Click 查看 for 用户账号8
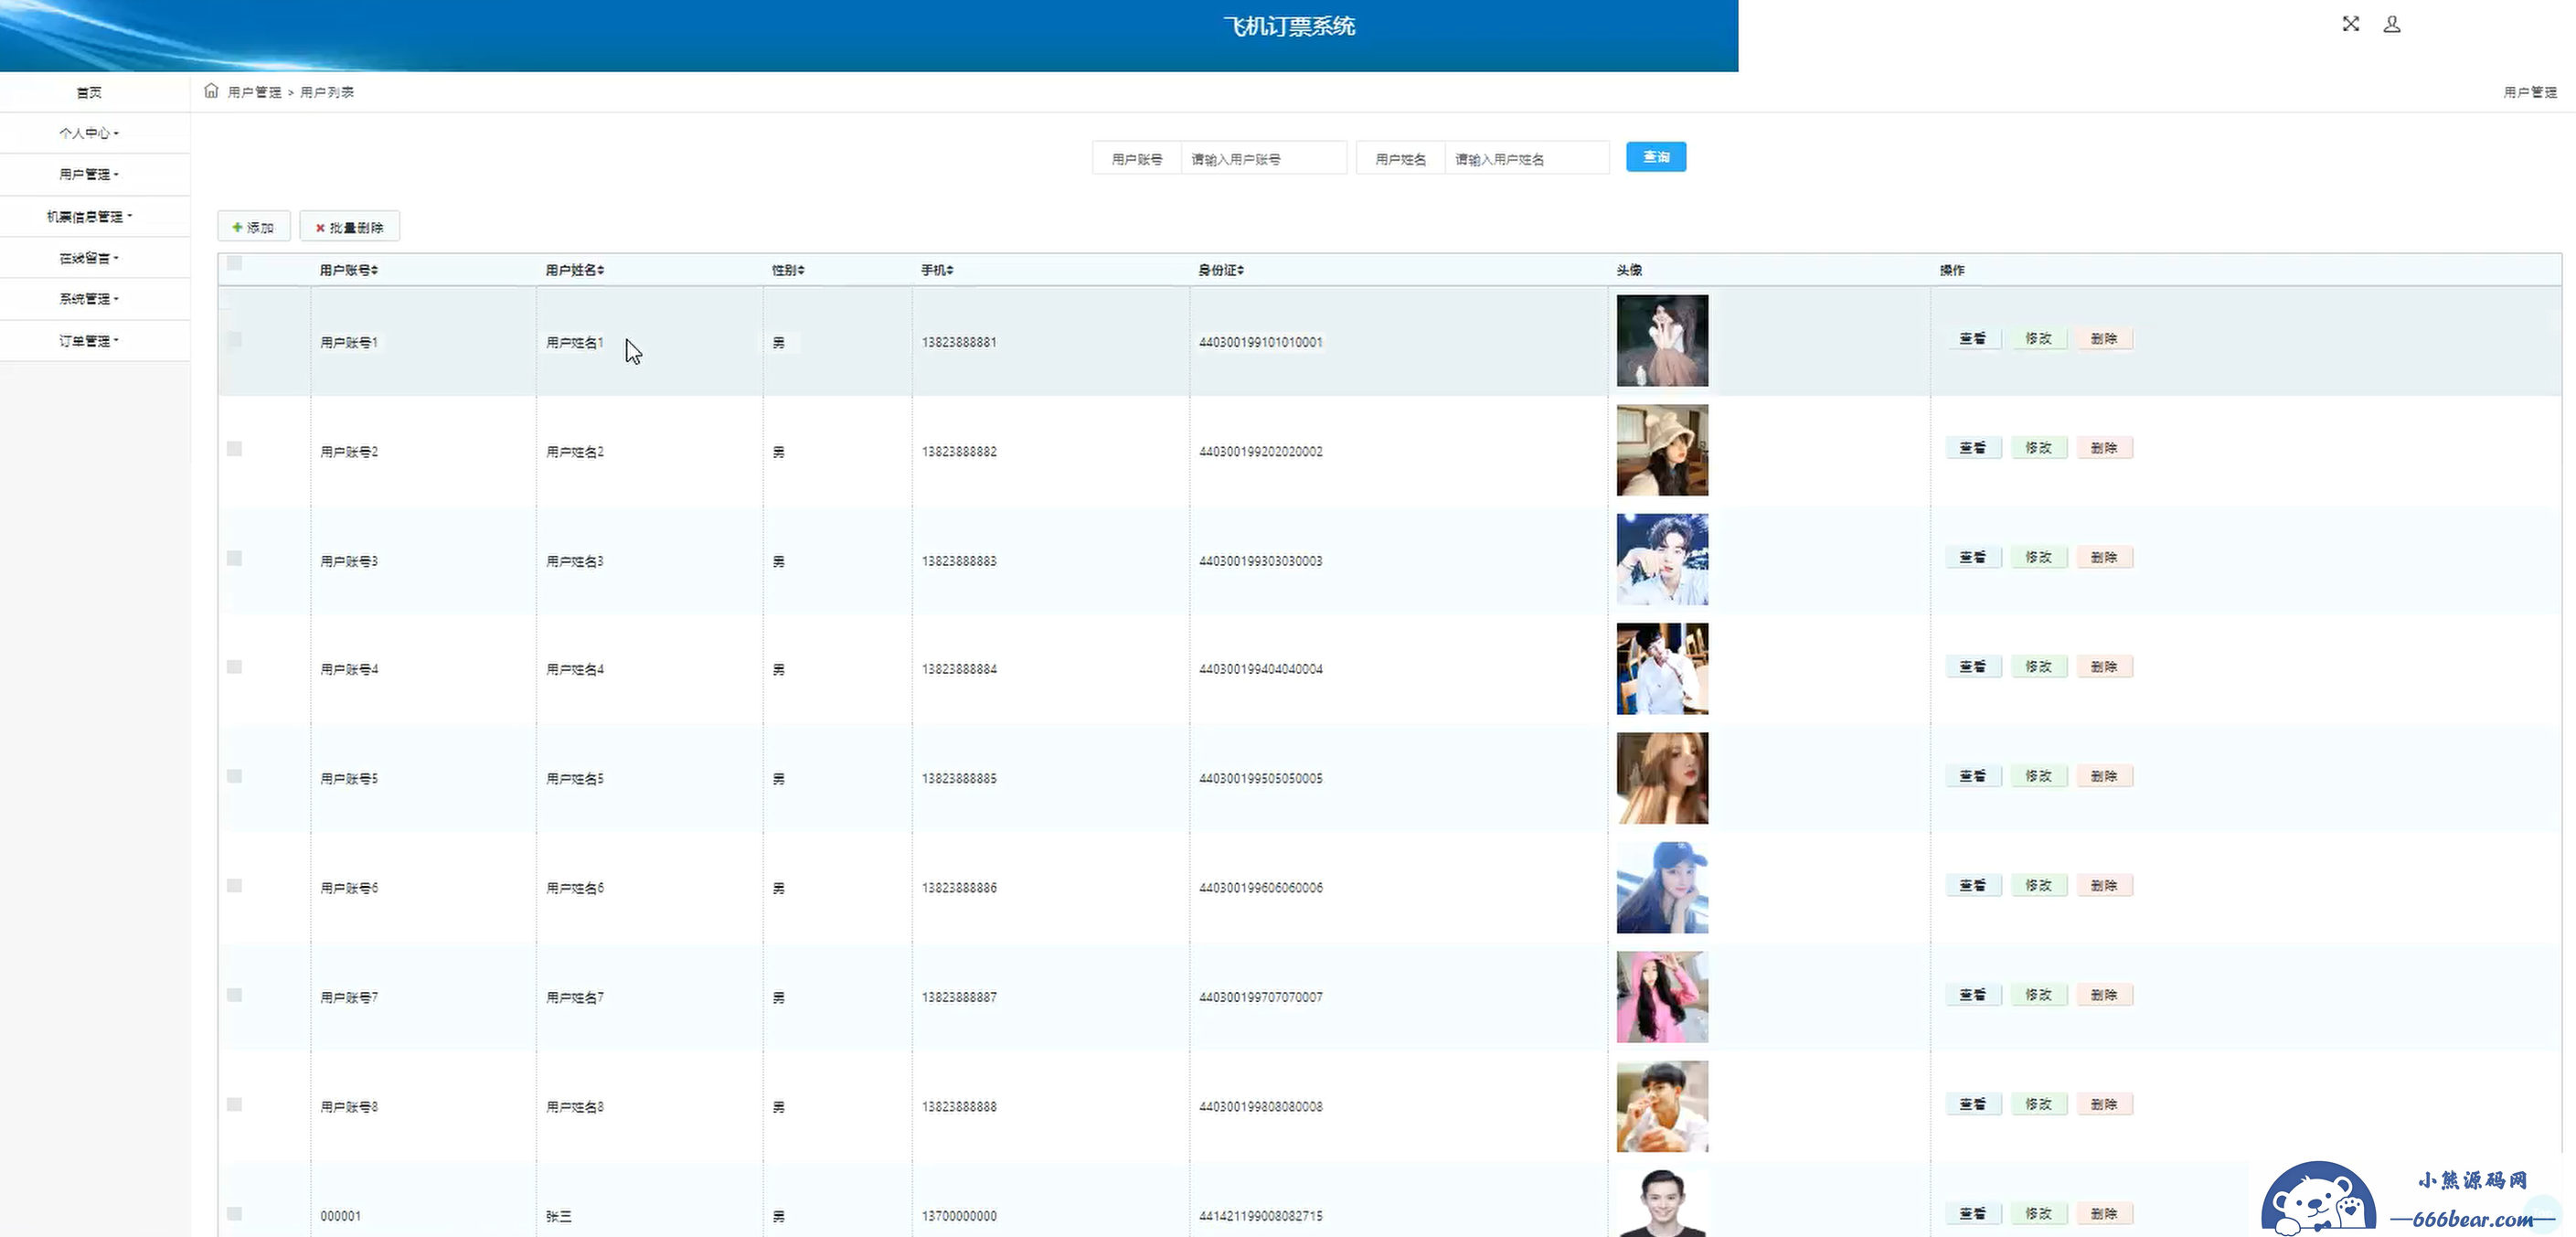This screenshot has width=2576, height=1237. click(x=1973, y=1104)
